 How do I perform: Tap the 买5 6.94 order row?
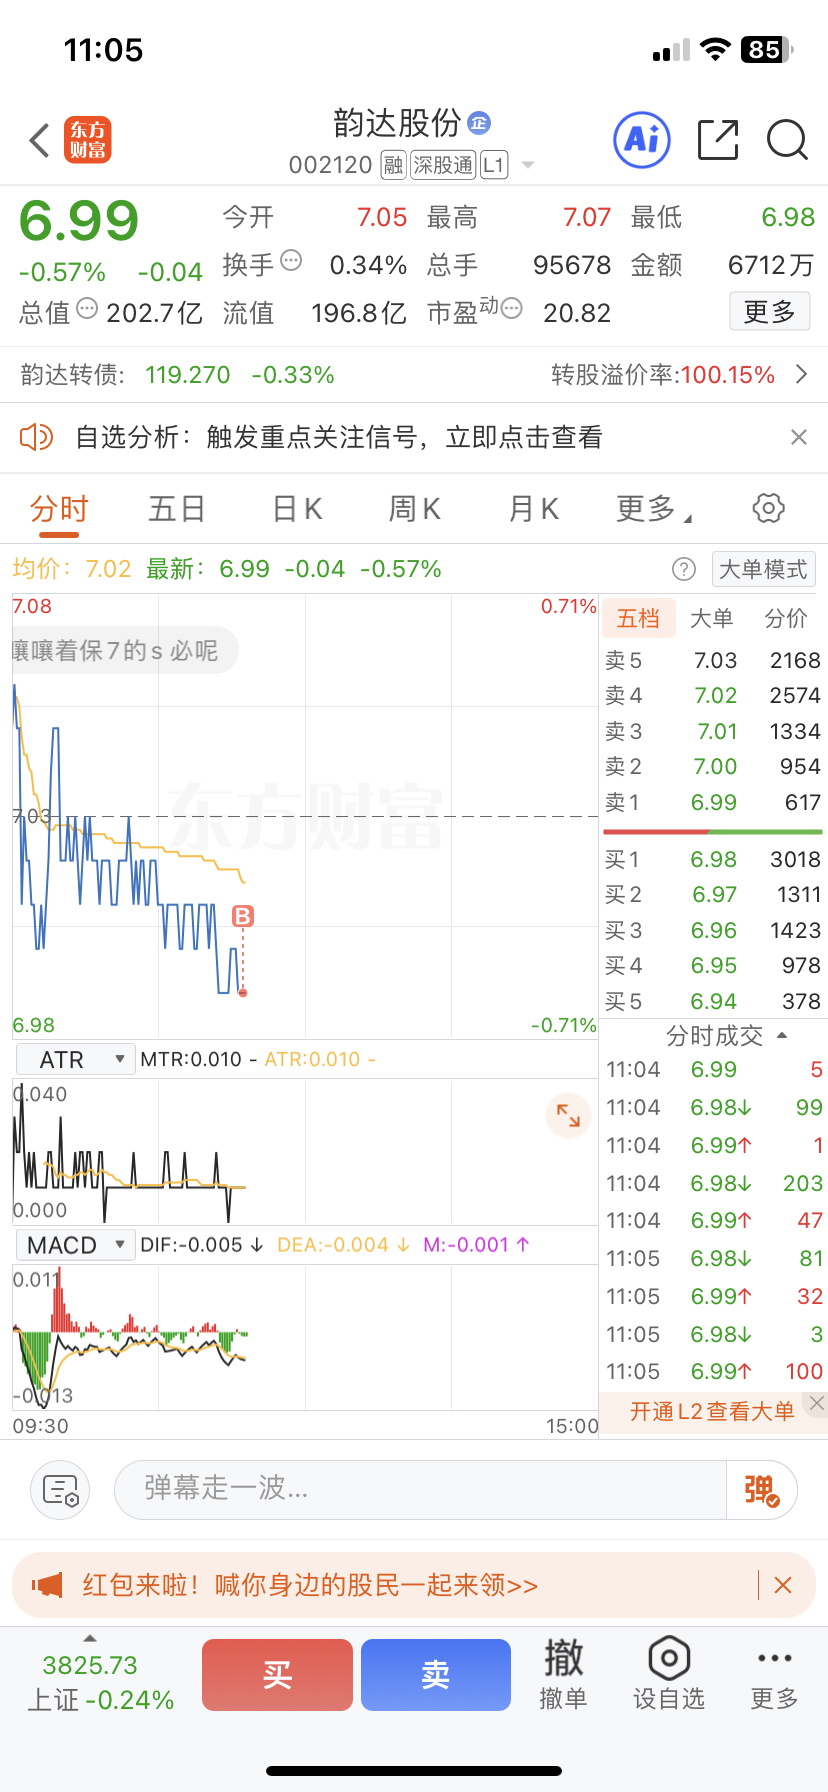pyautogui.click(x=712, y=1001)
